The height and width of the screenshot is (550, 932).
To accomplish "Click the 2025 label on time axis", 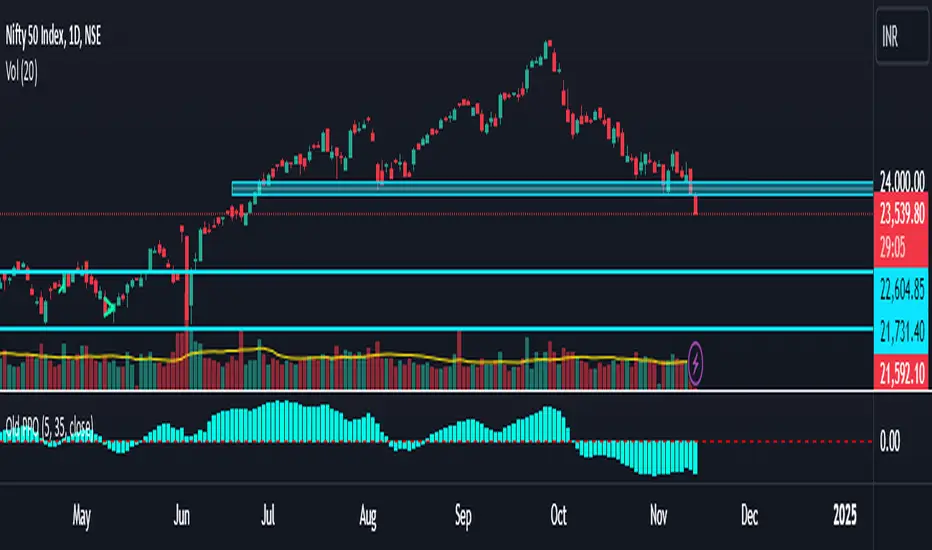I will [845, 515].
